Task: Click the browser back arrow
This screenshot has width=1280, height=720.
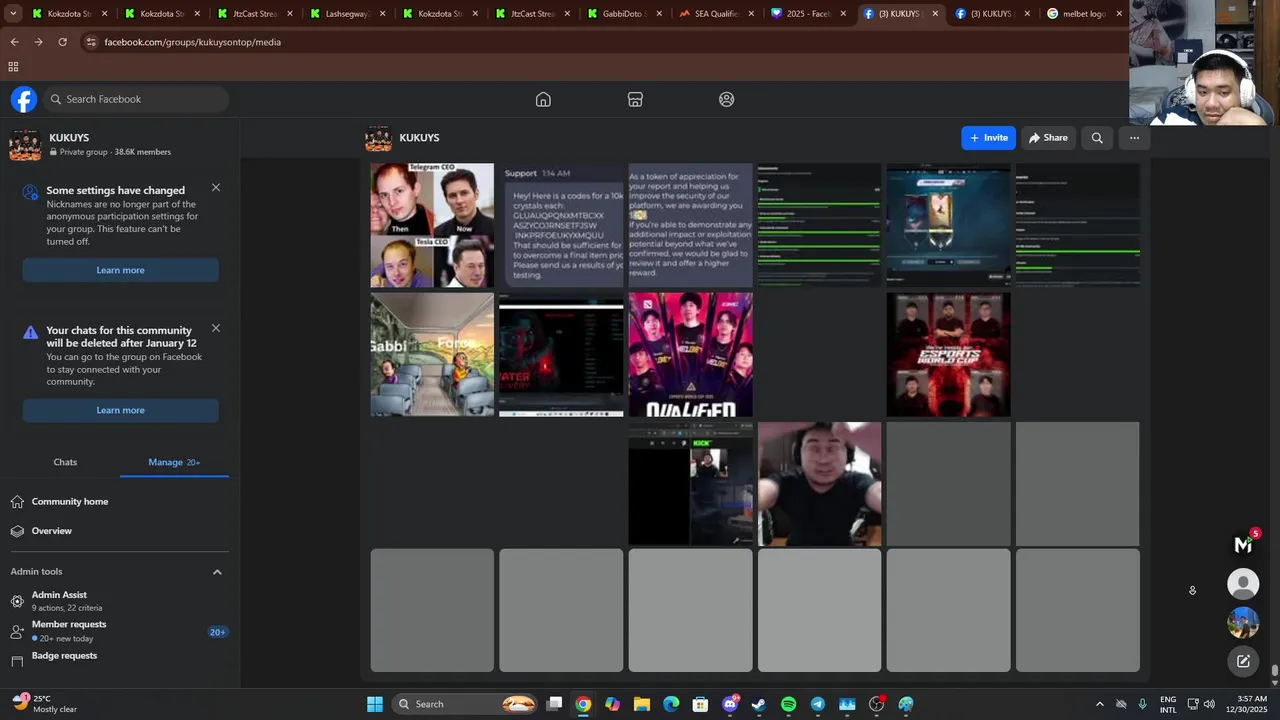Action: point(14,42)
